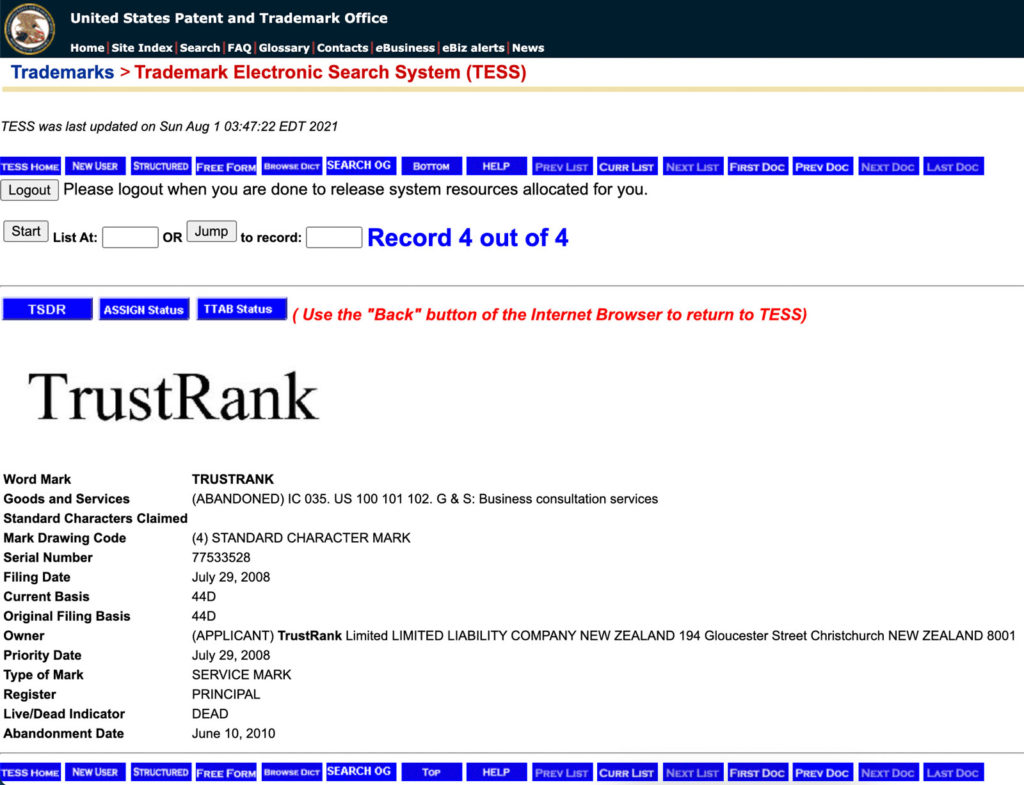Open the Contacts header link
This screenshot has height=785, width=1024.
[x=342, y=48]
